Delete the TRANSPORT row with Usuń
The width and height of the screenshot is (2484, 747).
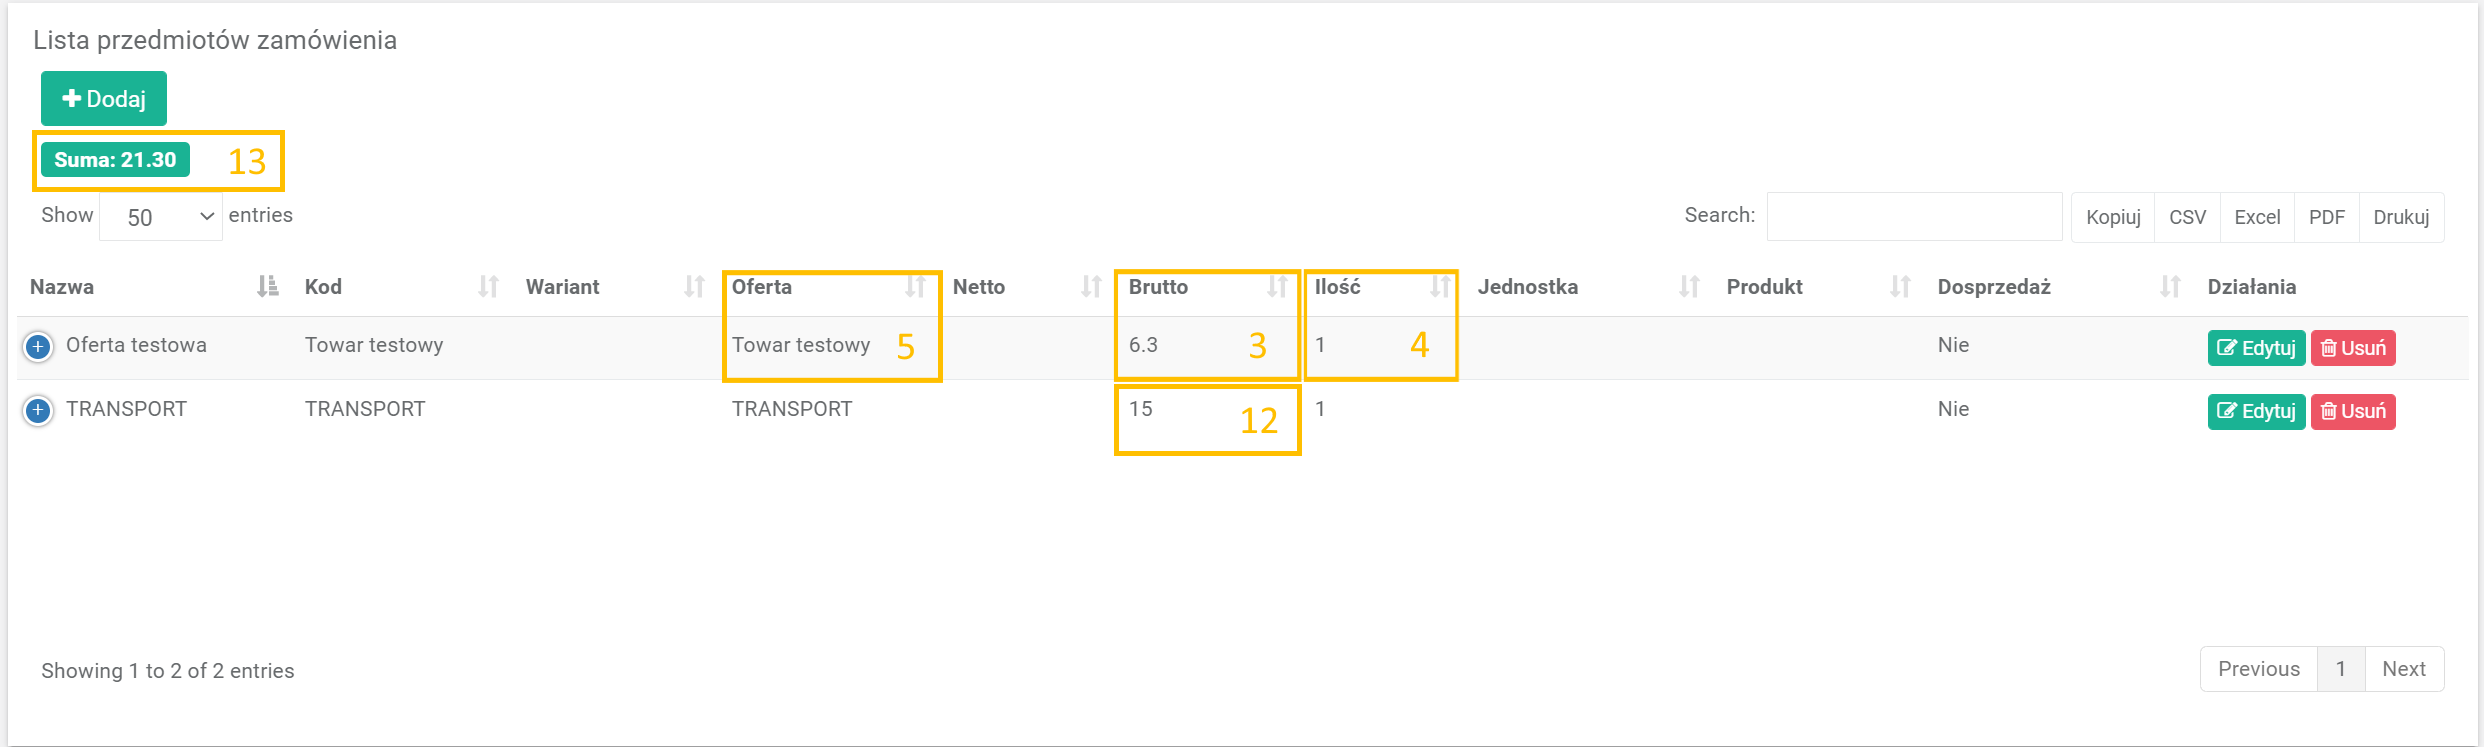pyautogui.click(x=2353, y=411)
